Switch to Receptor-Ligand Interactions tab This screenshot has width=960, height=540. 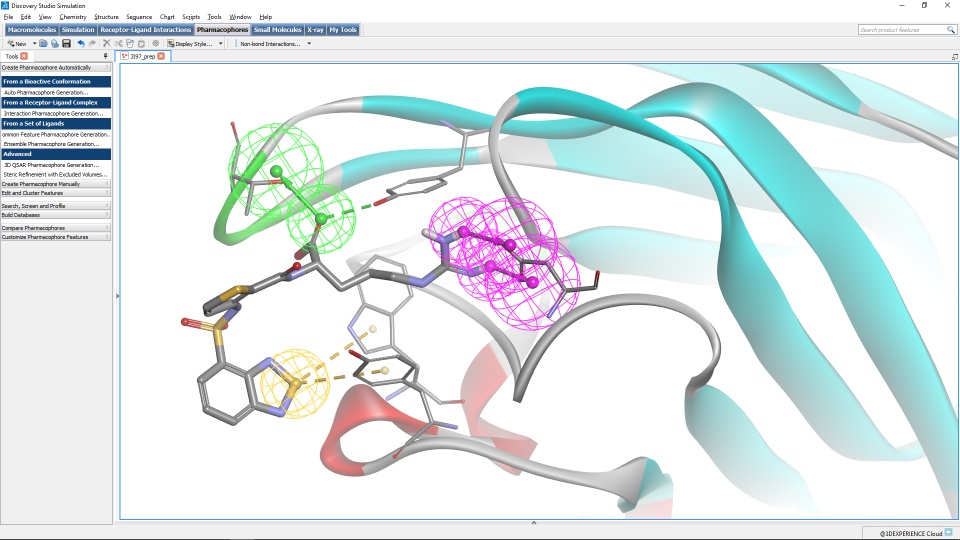146,29
